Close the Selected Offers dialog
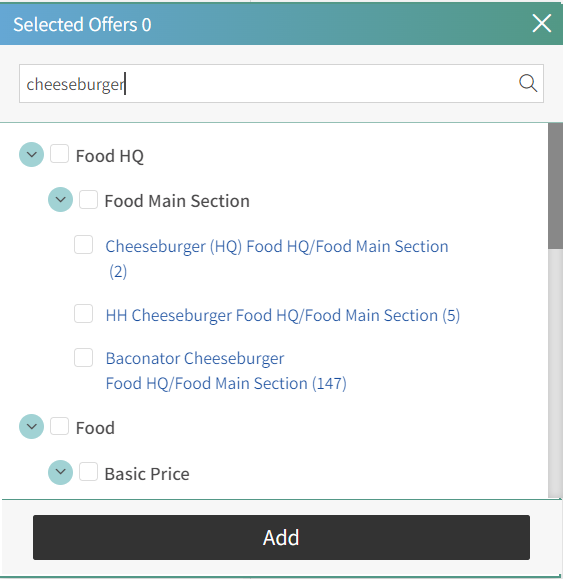563x579 pixels. [542, 23]
